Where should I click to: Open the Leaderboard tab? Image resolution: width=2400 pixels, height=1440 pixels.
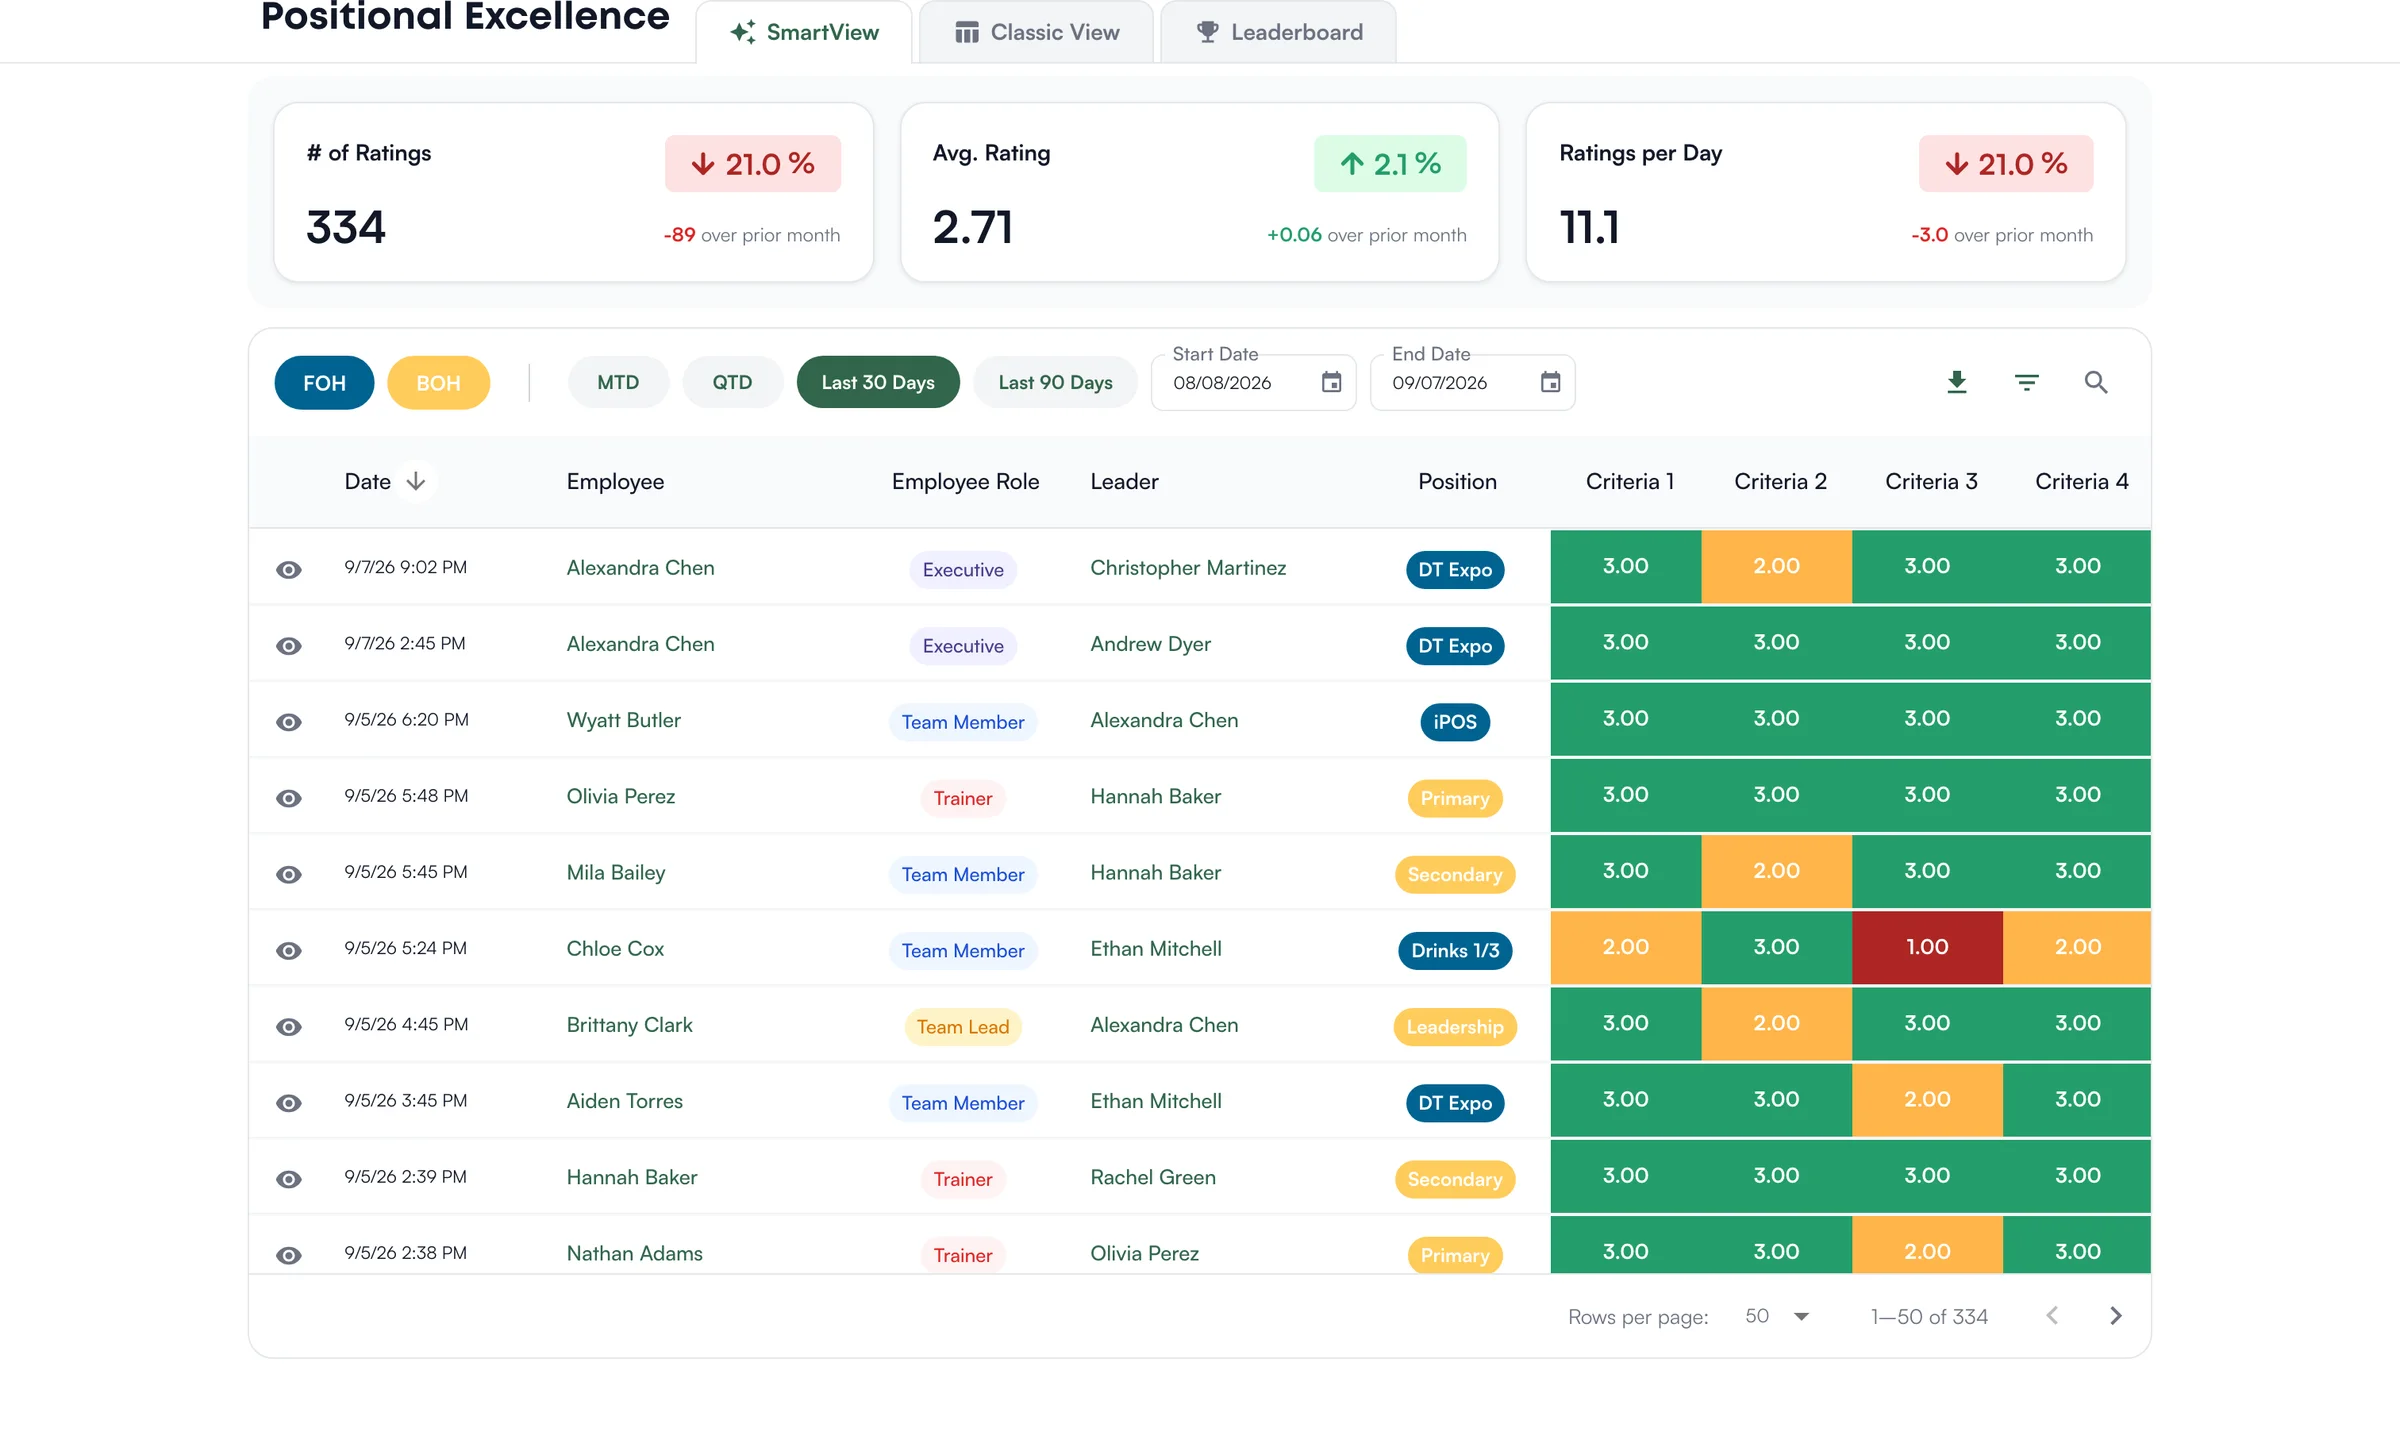[x=1279, y=32]
